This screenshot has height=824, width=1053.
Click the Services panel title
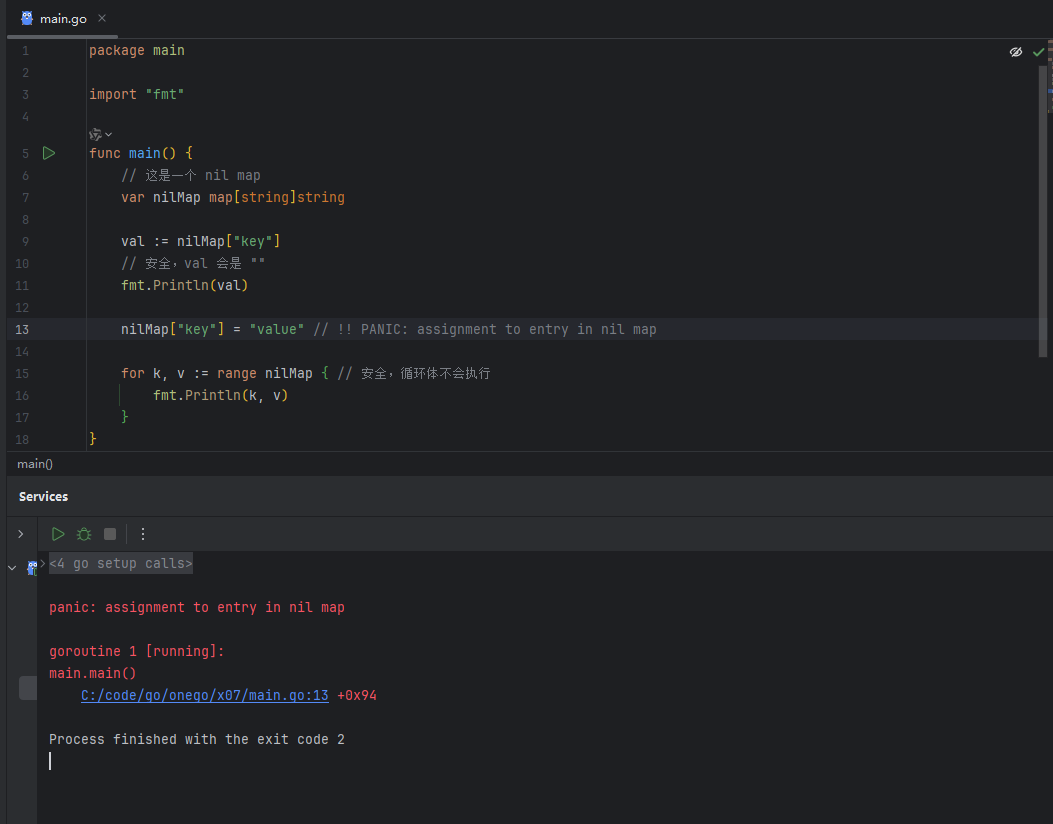click(x=44, y=496)
